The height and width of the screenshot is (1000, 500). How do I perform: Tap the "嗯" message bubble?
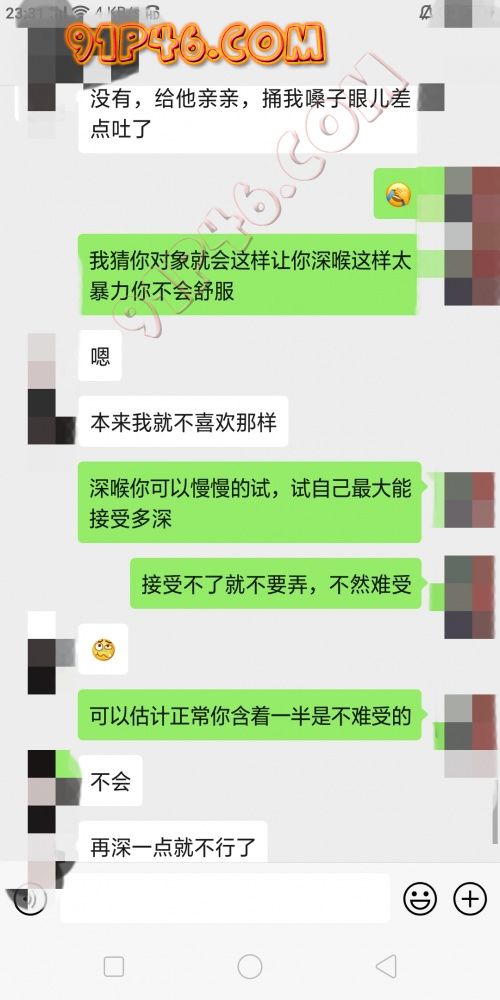[100, 356]
